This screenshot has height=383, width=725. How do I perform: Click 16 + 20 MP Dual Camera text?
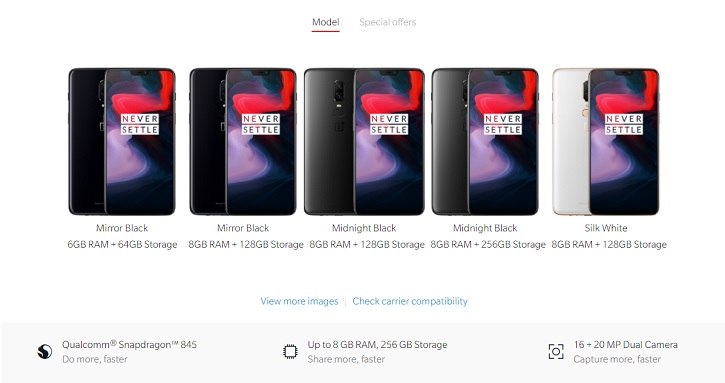tap(626, 345)
